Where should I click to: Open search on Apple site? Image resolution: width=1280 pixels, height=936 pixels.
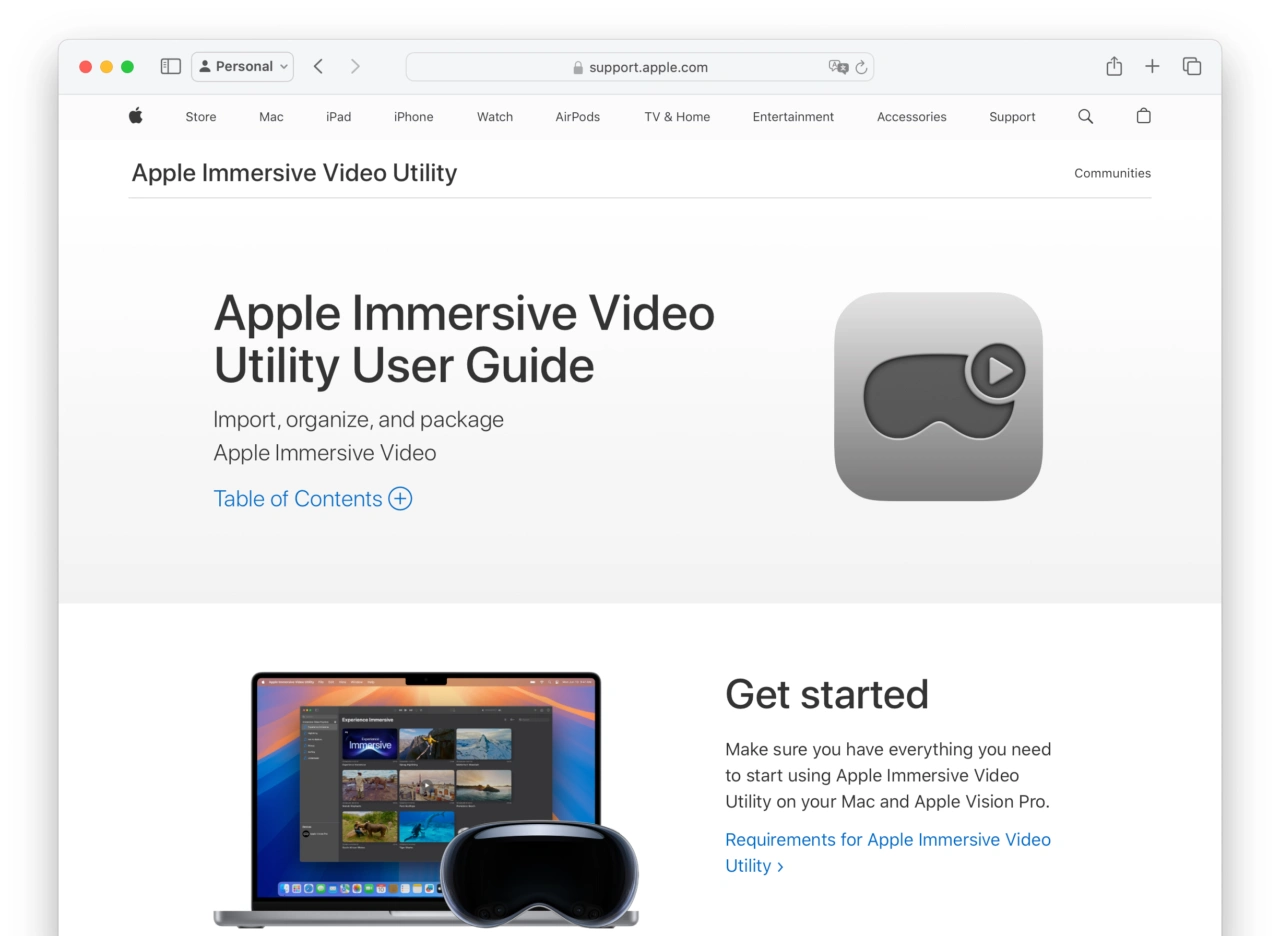point(1085,116)
